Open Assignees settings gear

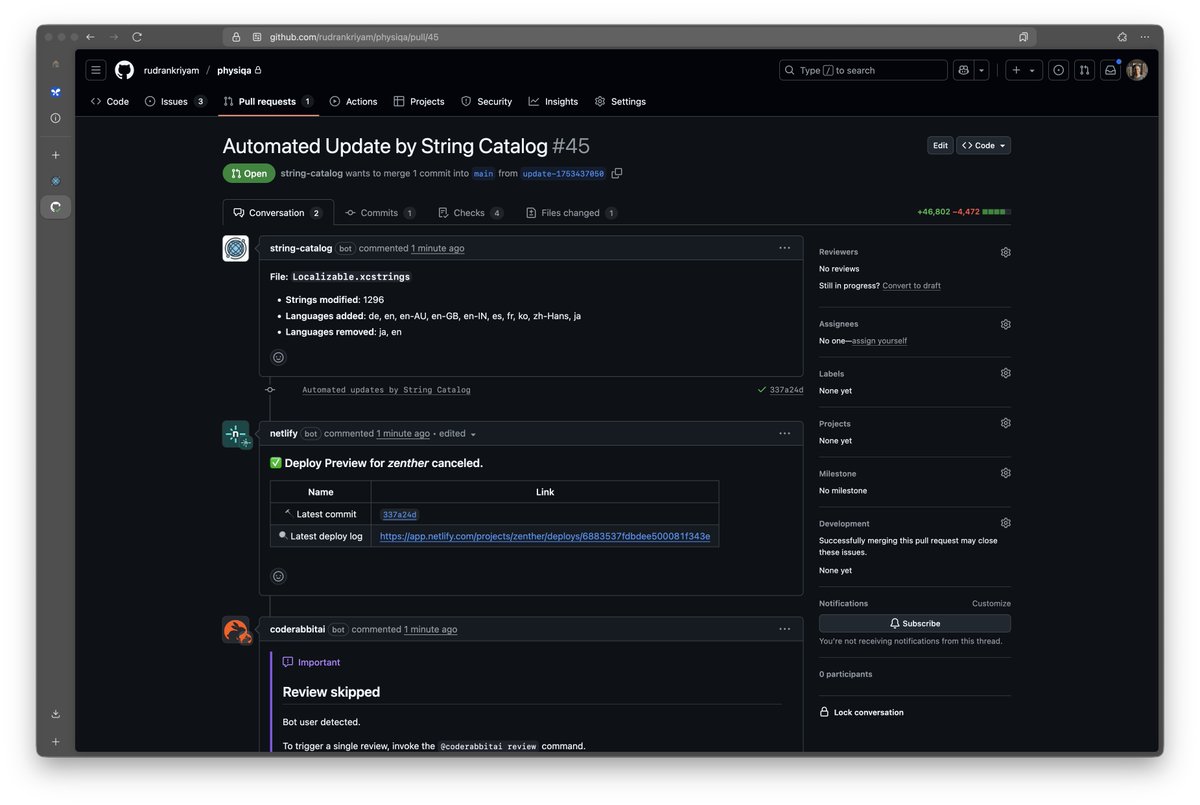tap(1005, 324)
